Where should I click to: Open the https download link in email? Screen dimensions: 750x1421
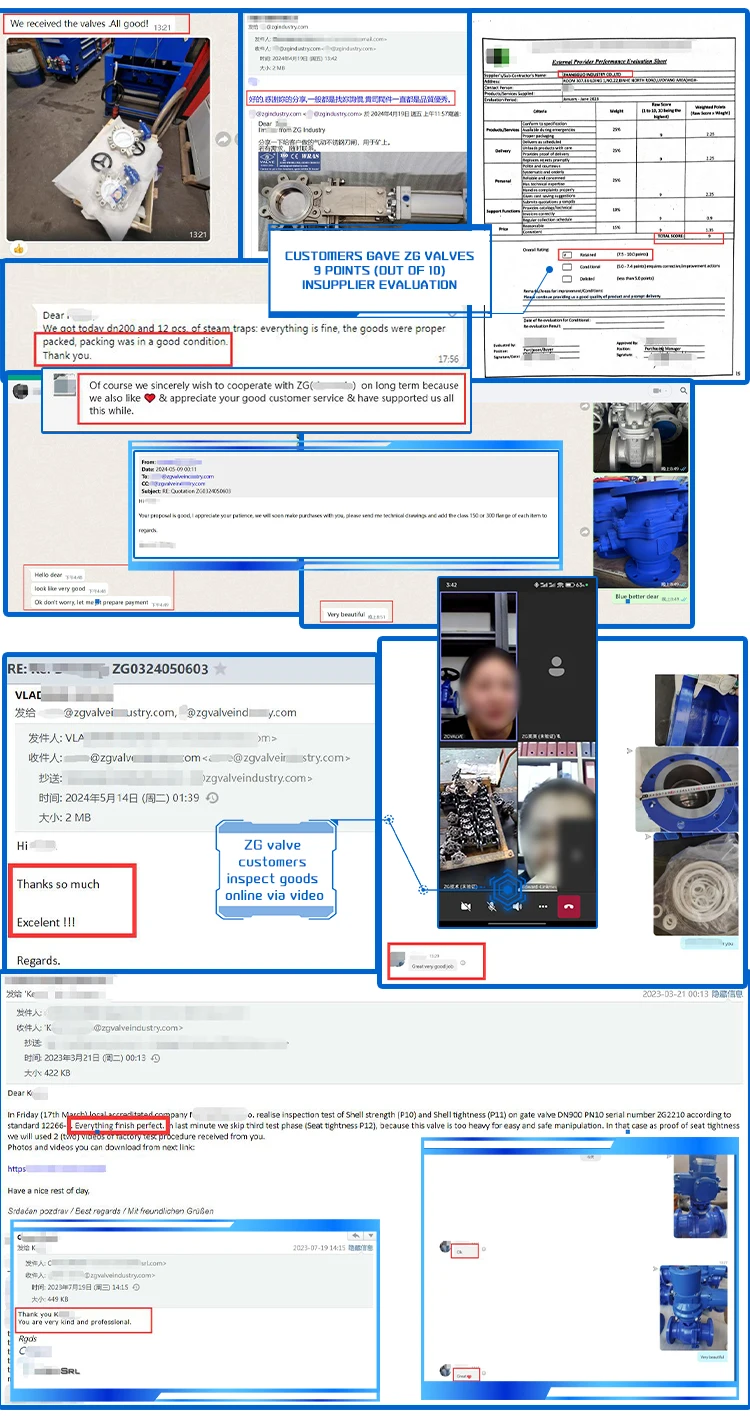coord(57,1168)
